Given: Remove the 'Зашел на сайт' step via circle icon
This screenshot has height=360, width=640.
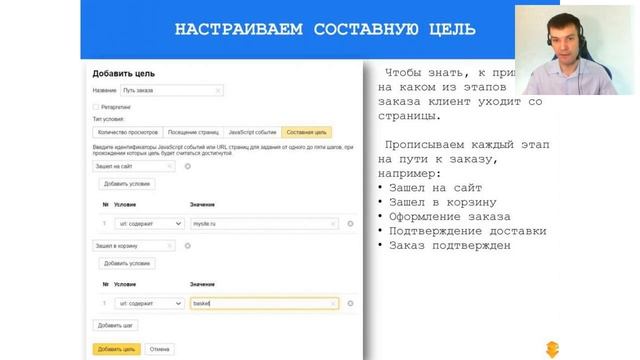Looking at the screenshot, I should click(188, 166).
